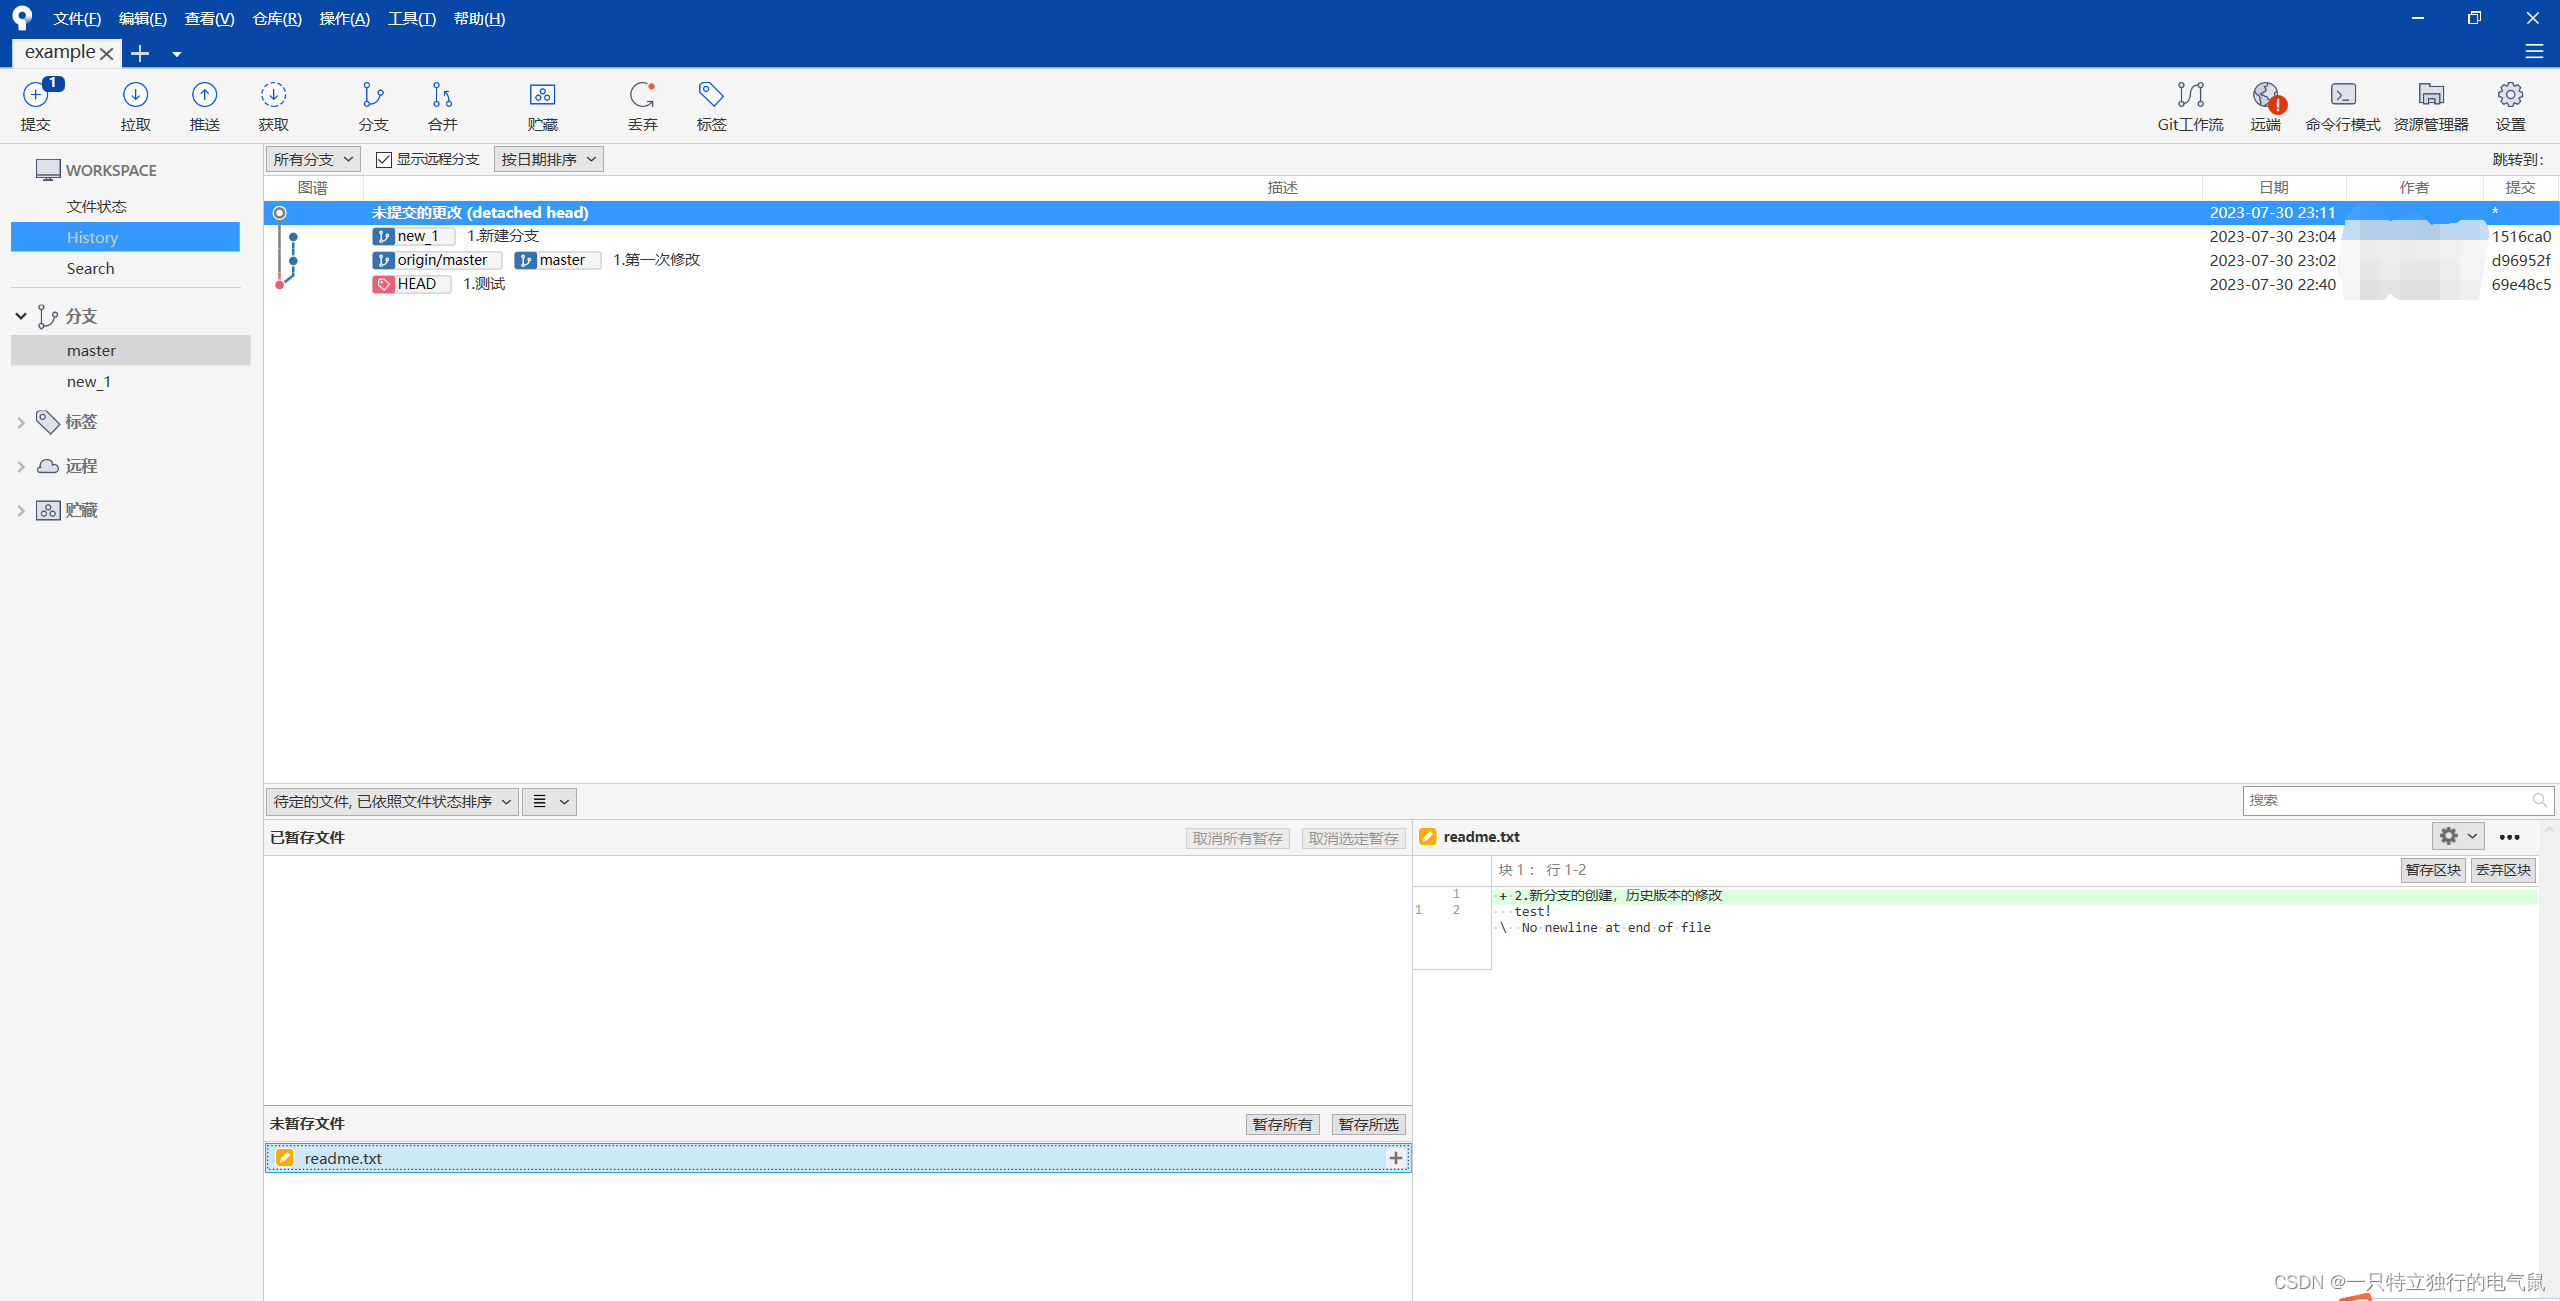The height and width of the screenshot is (1301, 2560).
Task: Click the 取消选定暂存 button
Action: [x=1353, y=838]
